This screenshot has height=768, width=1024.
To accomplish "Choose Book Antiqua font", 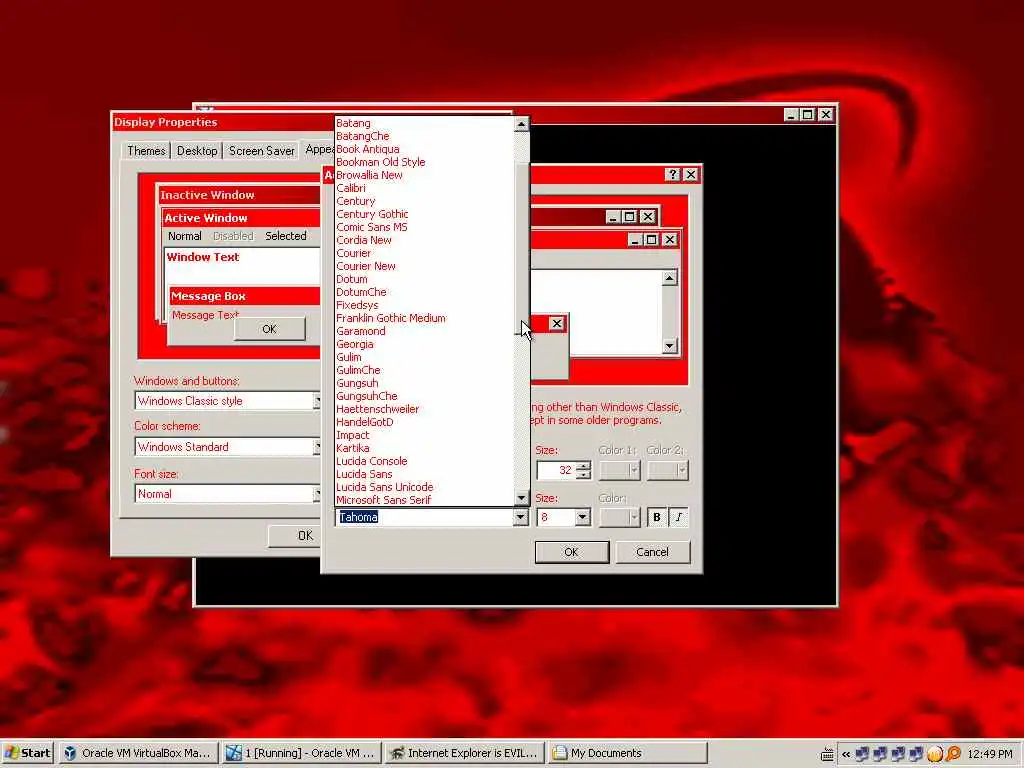I will point(368,149).
